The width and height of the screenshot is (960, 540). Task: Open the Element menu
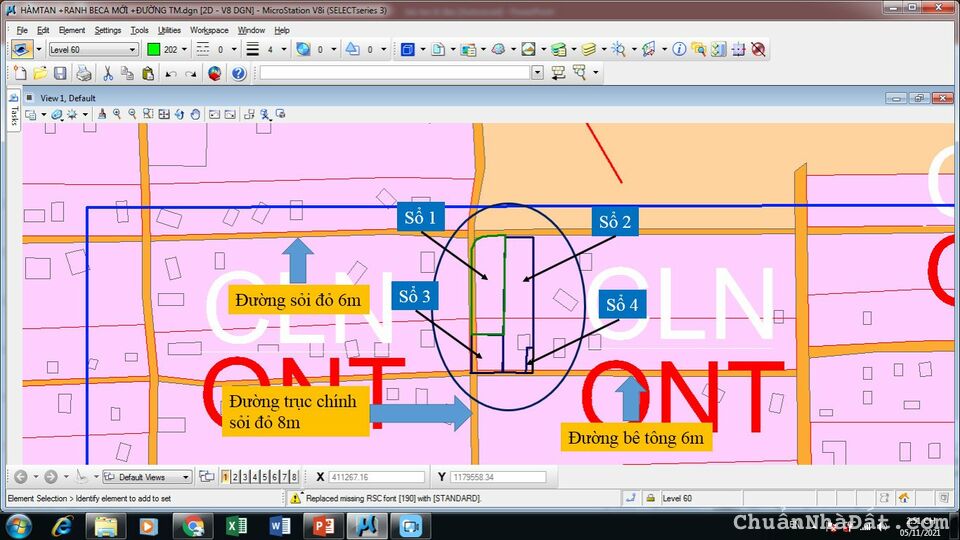[x=72, y=30]
